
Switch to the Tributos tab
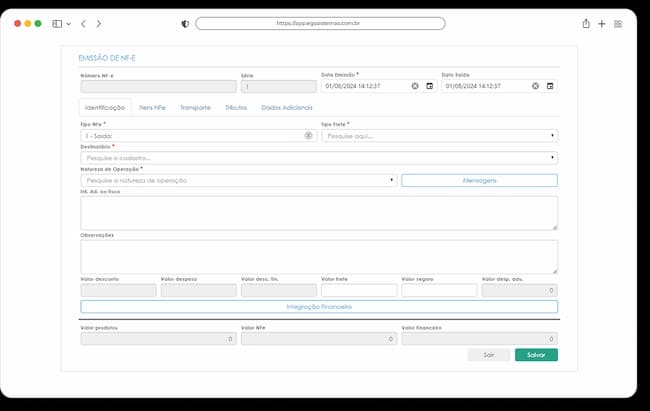tap(236, 107)
